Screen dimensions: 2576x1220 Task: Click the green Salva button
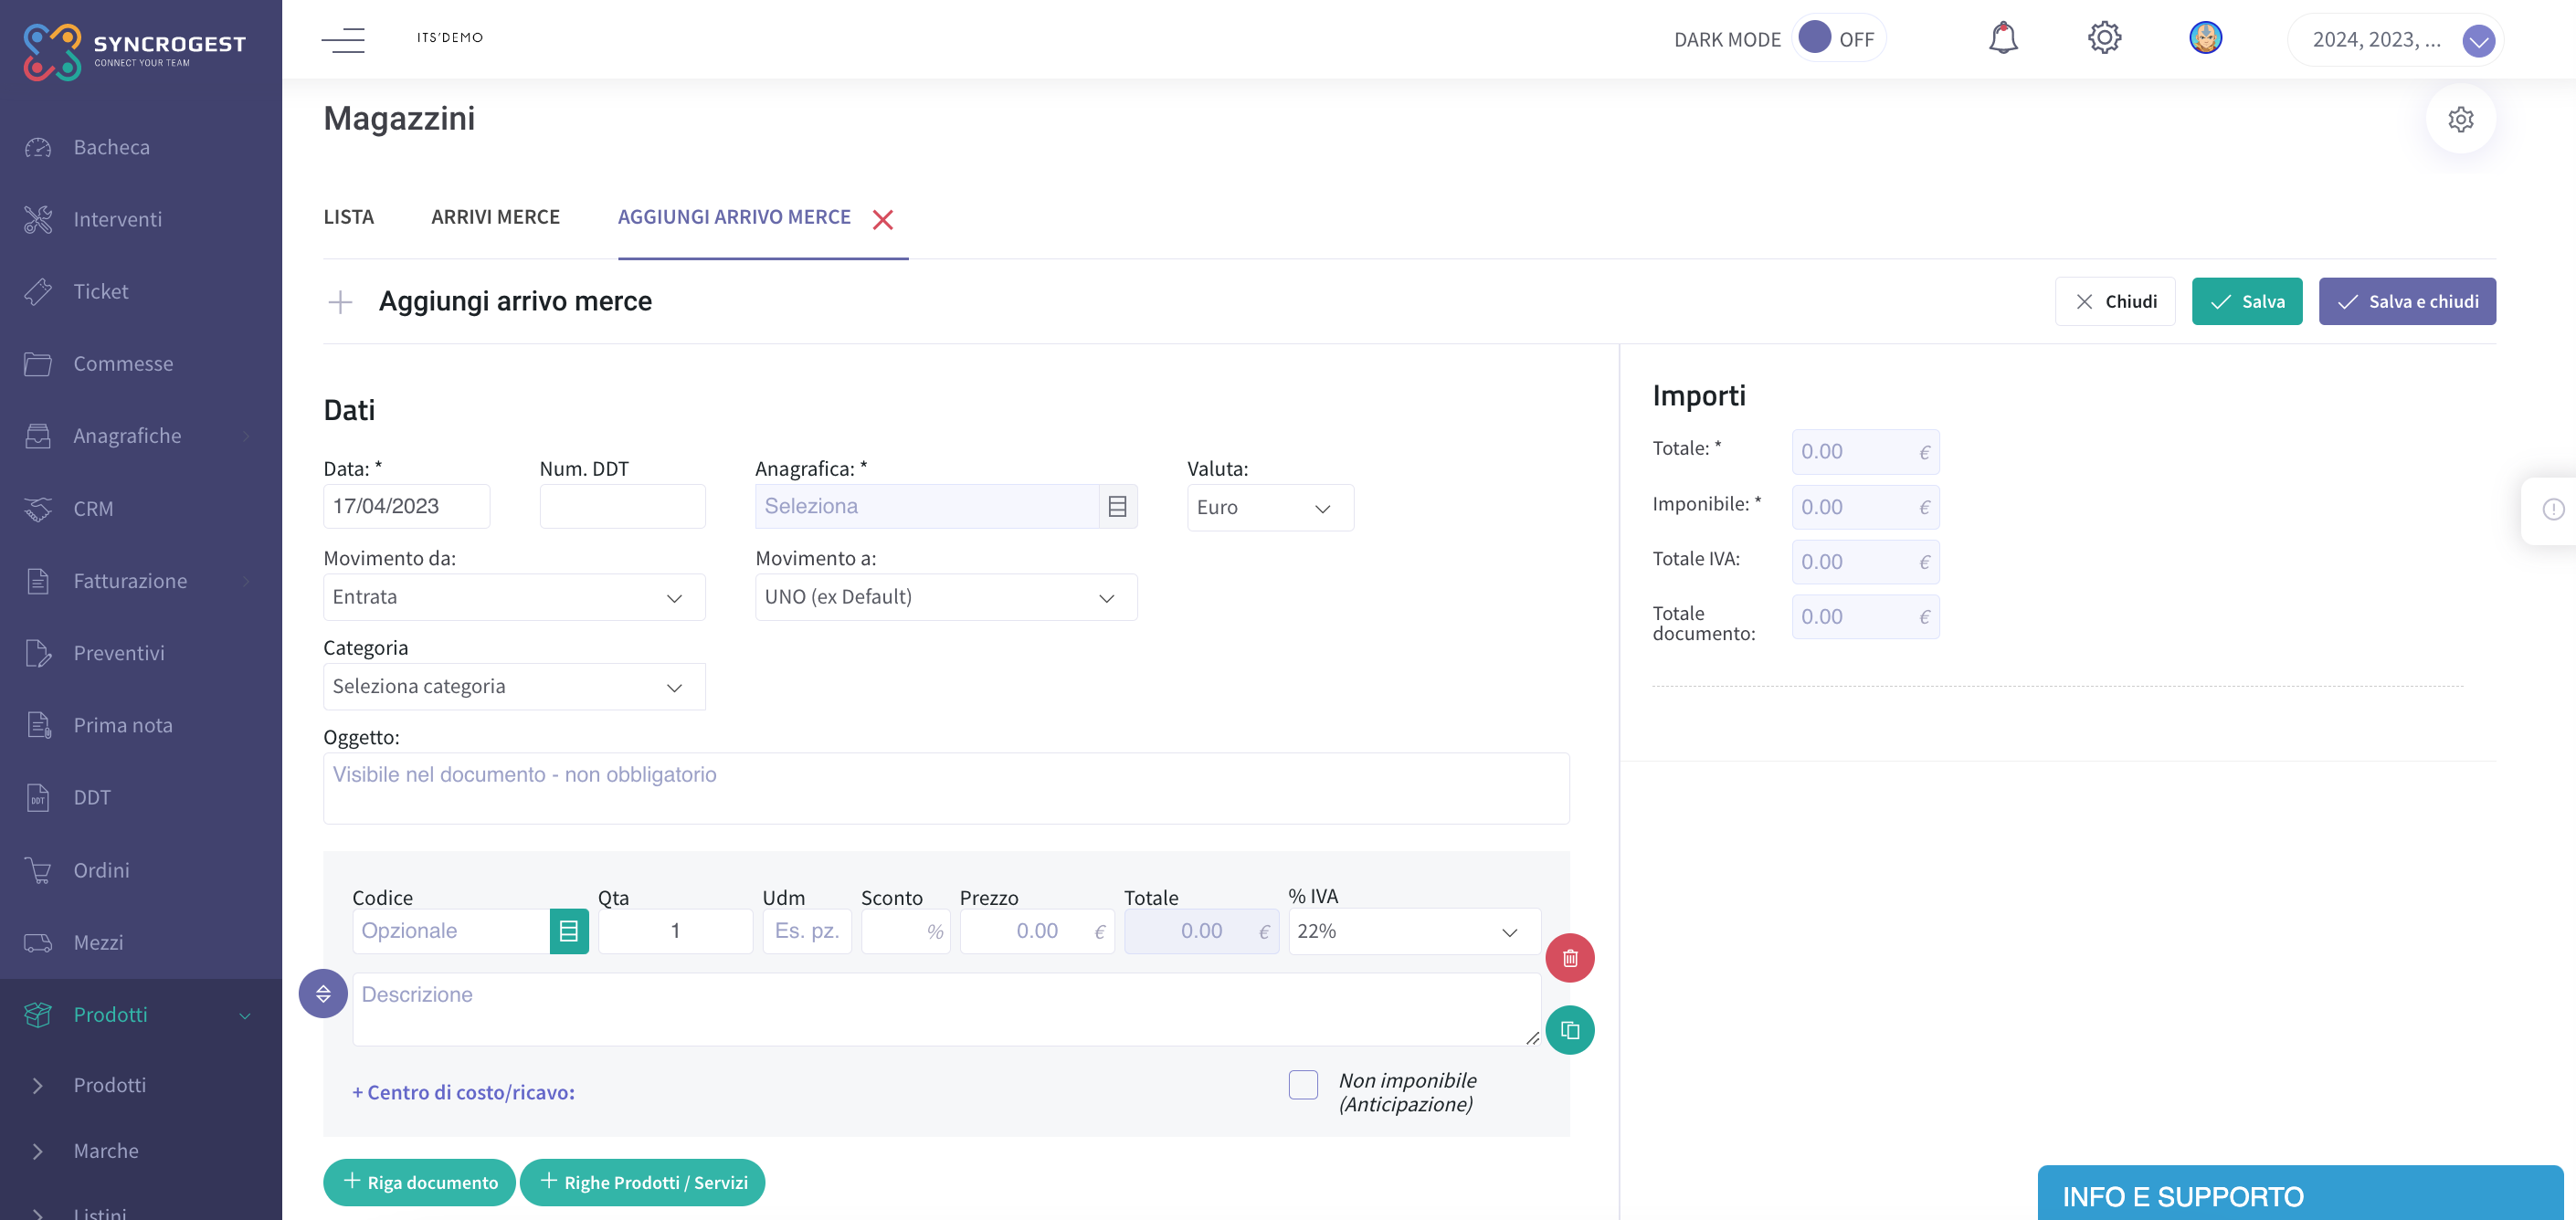(x=2246, y=302)
